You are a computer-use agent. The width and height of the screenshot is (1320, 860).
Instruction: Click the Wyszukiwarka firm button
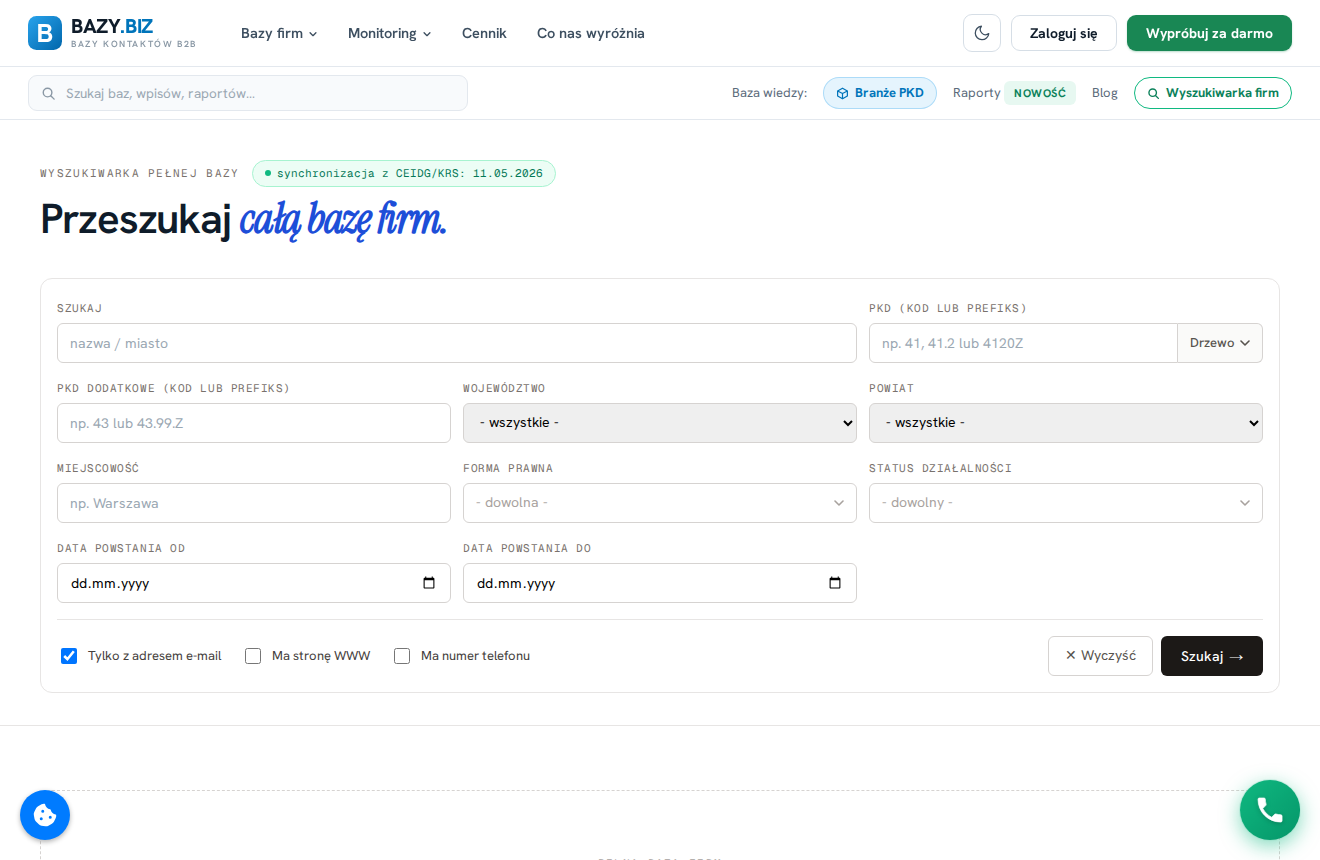point(1213,93)
